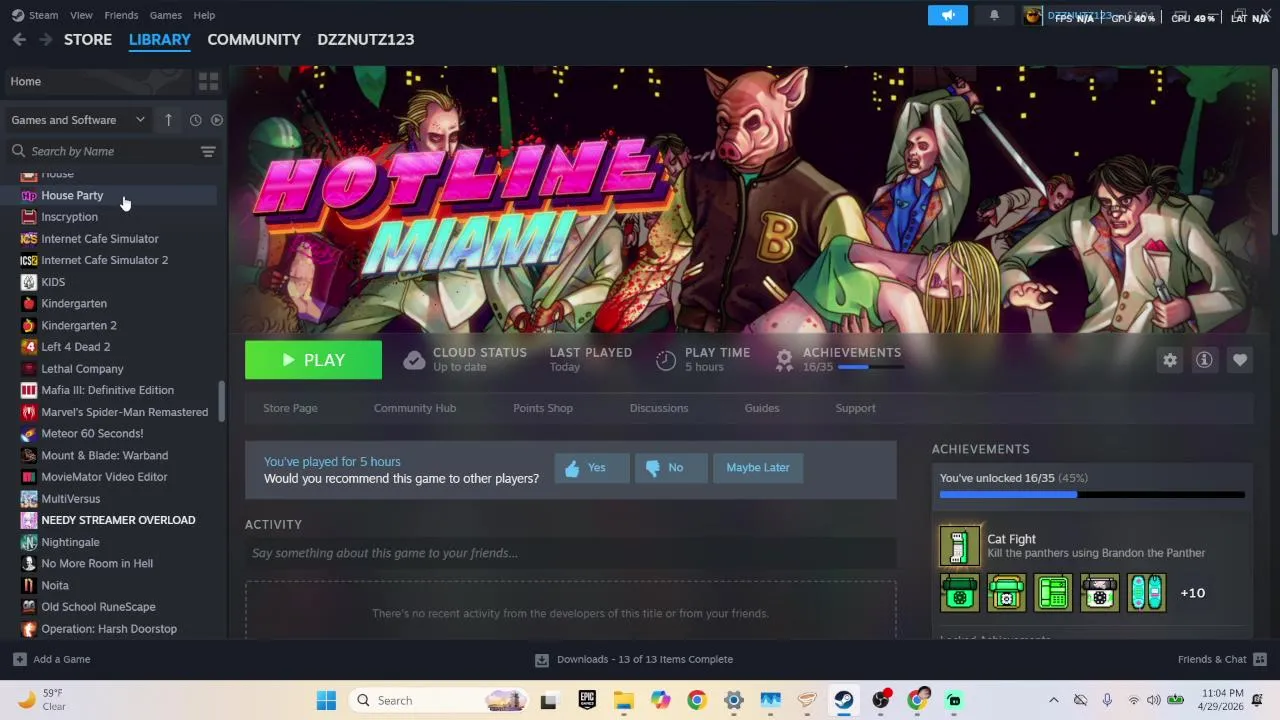Open the Community Hub link
The width and height of the screenshot is (1280, 720).
pos(415,408)
